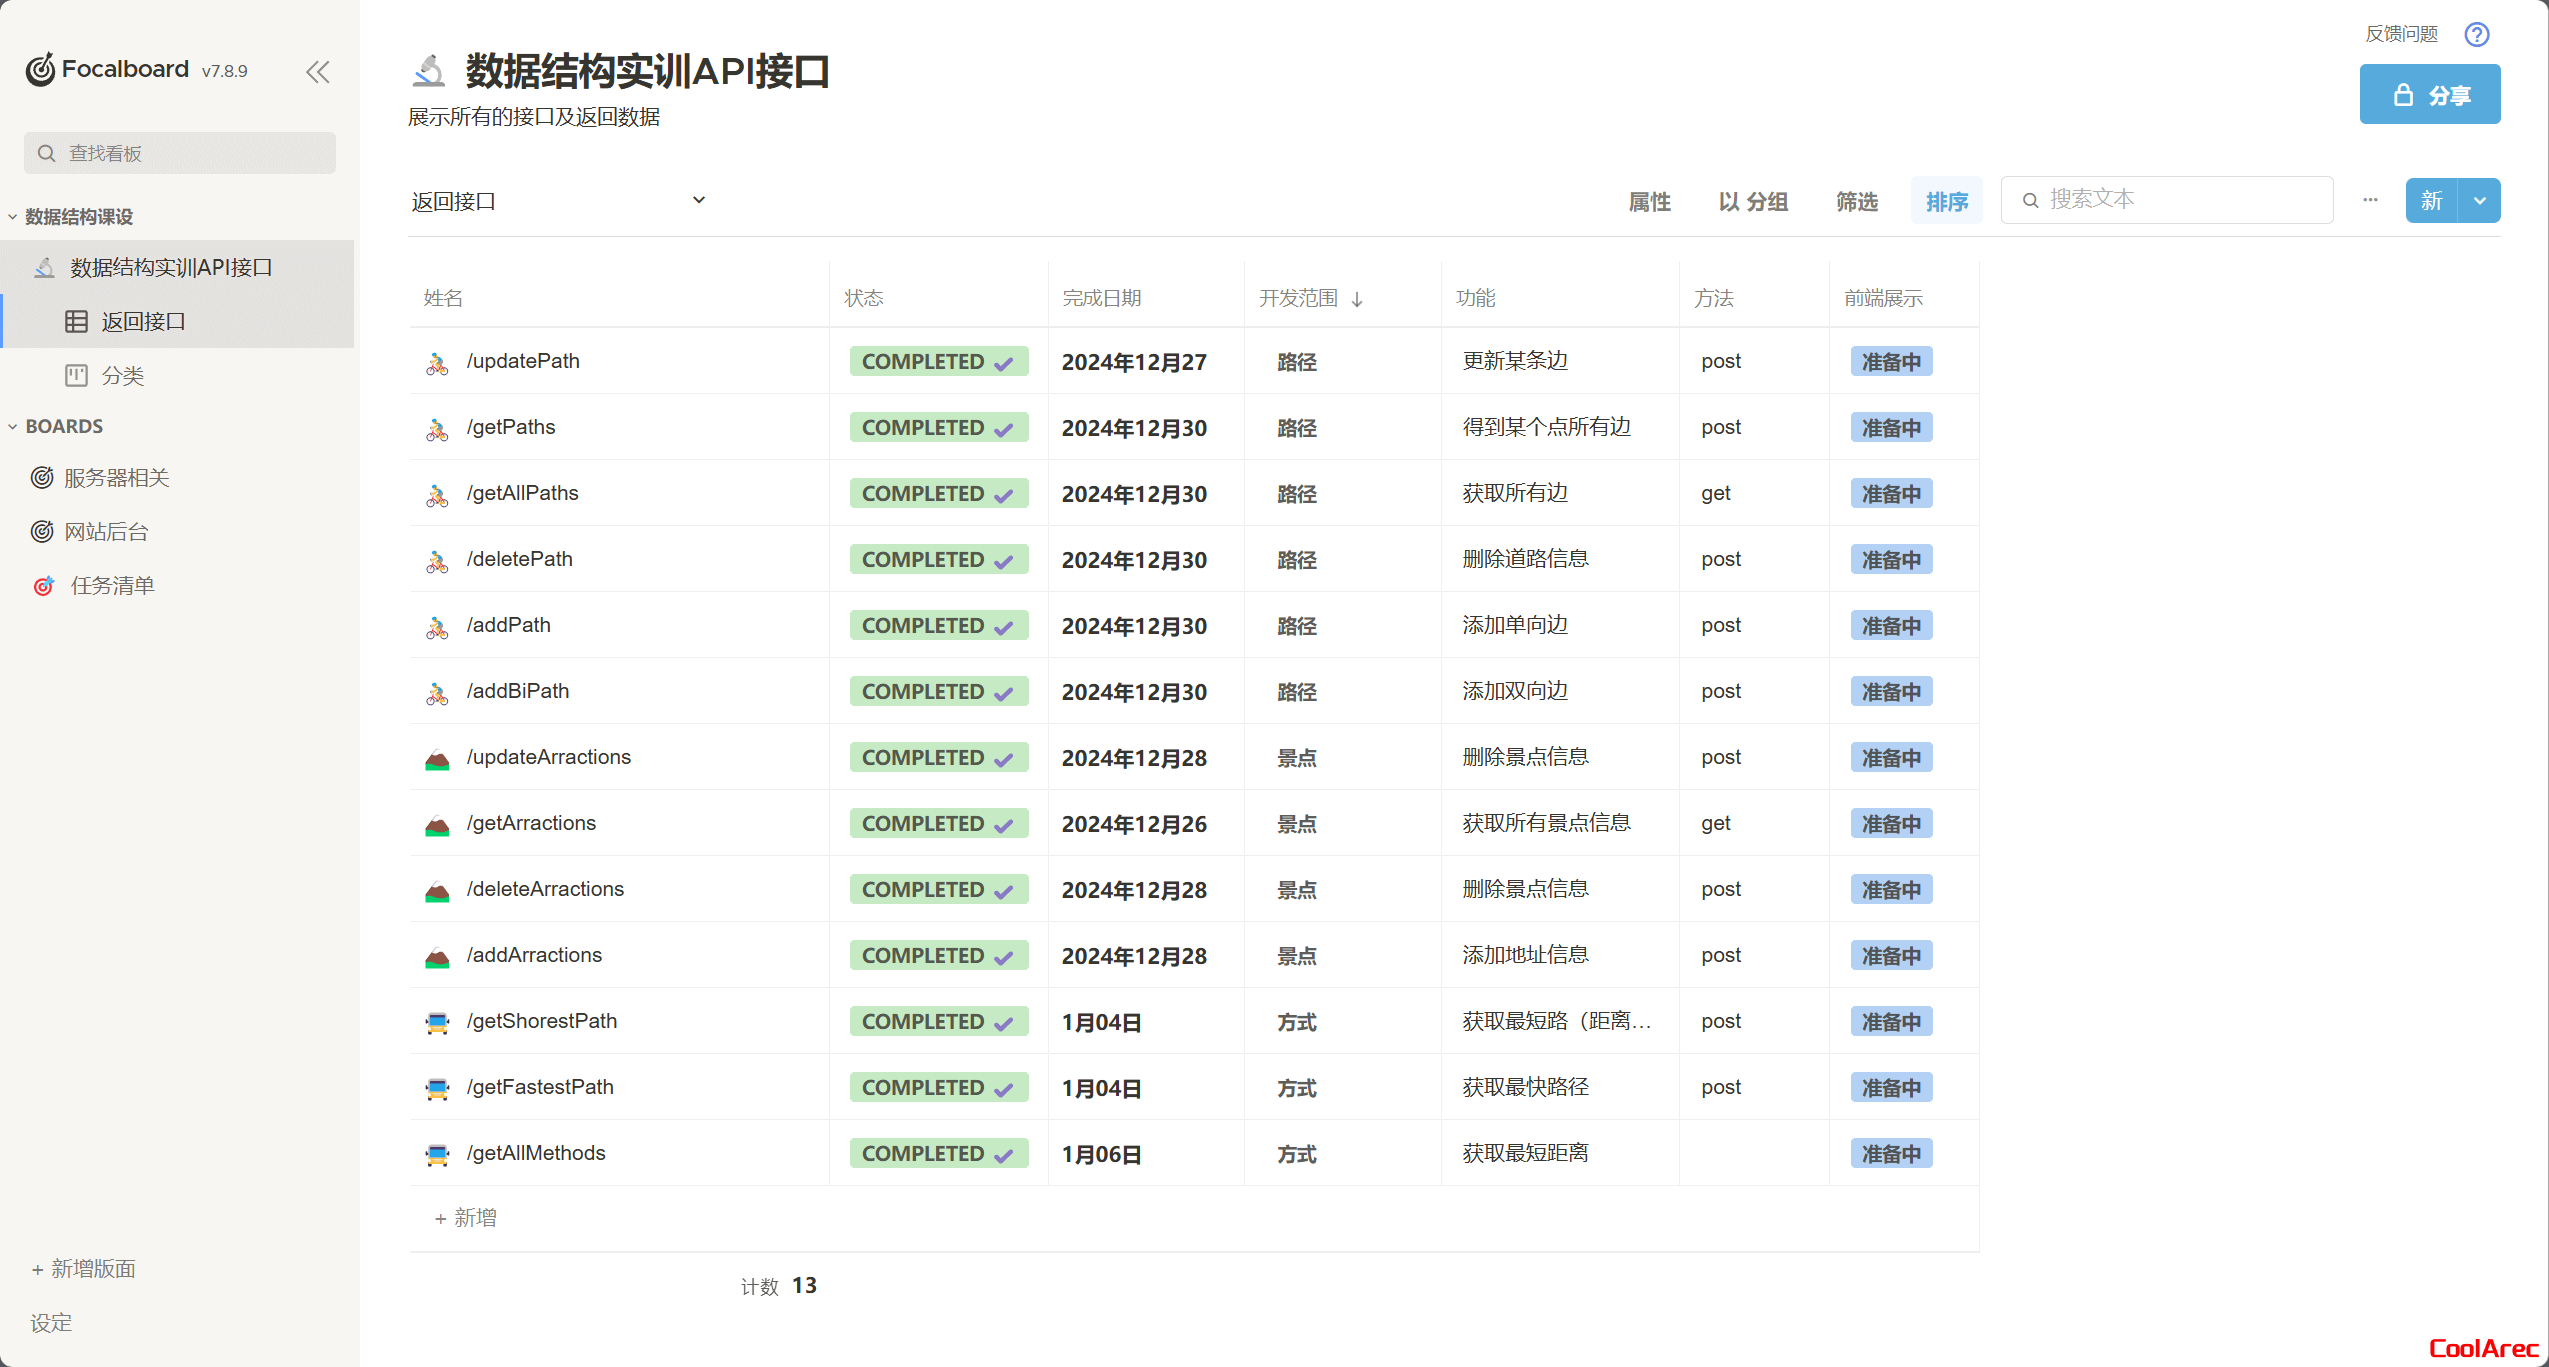Click the COMPLETED status of /getAllMethods
The width and height of the screenshot is (2549, 1367).
pos(937,1154)
